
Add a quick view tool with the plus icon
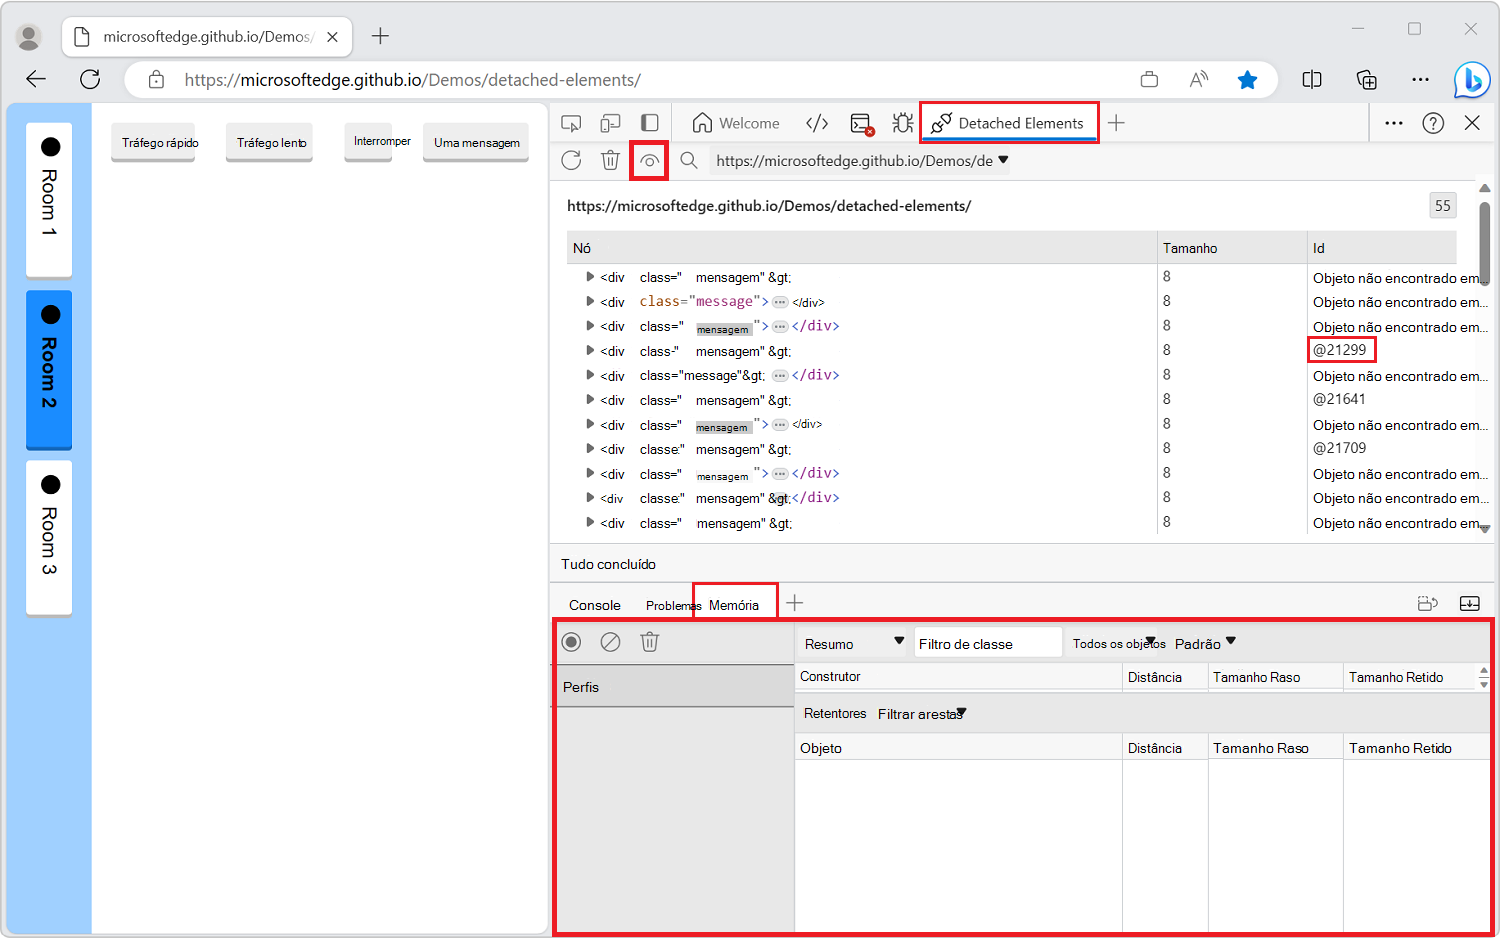tap(795, 603)
